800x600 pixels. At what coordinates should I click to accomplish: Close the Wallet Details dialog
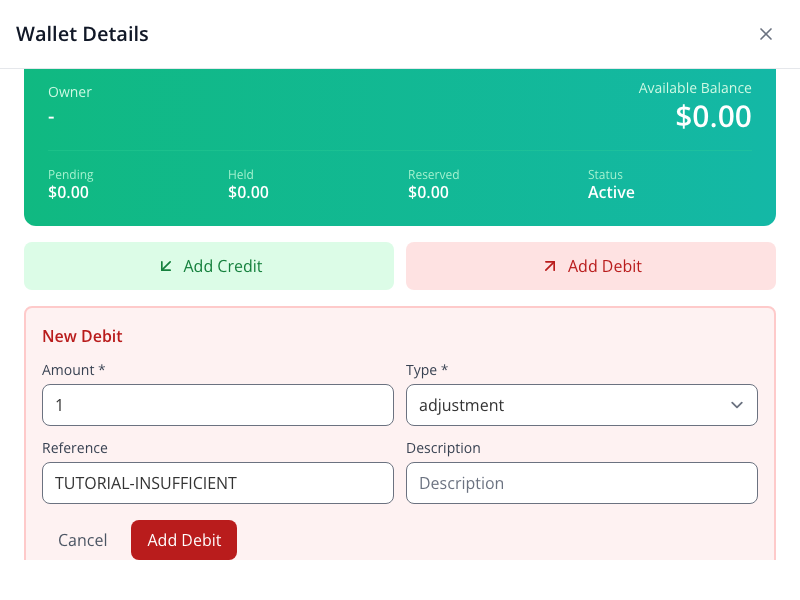coord(765,34)
